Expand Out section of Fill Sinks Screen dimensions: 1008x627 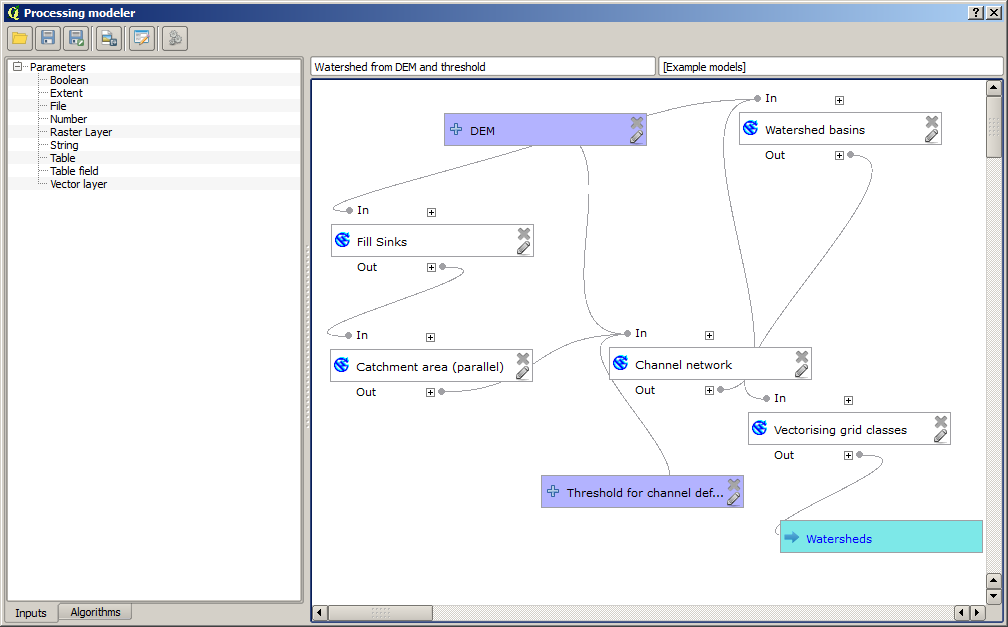coord(431,267)
